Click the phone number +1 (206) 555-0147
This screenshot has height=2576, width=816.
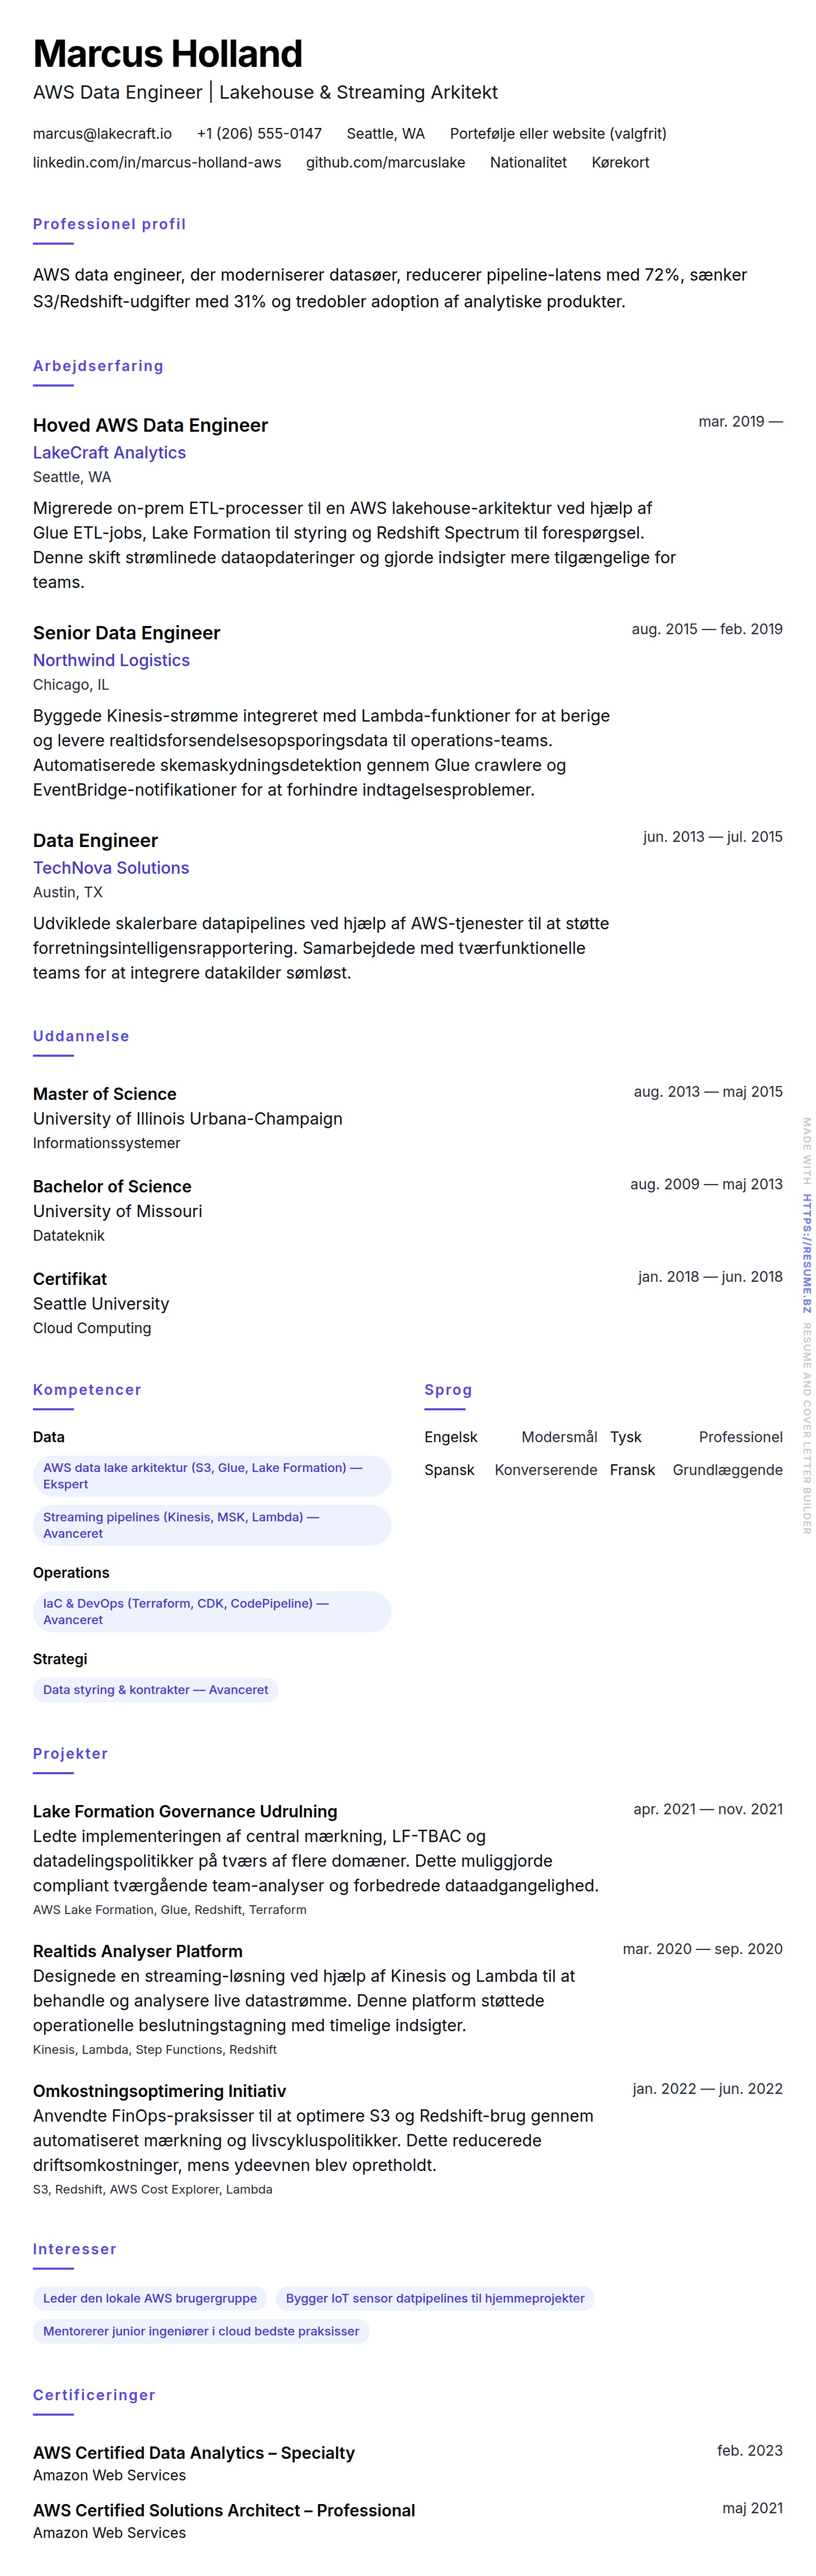259,133
